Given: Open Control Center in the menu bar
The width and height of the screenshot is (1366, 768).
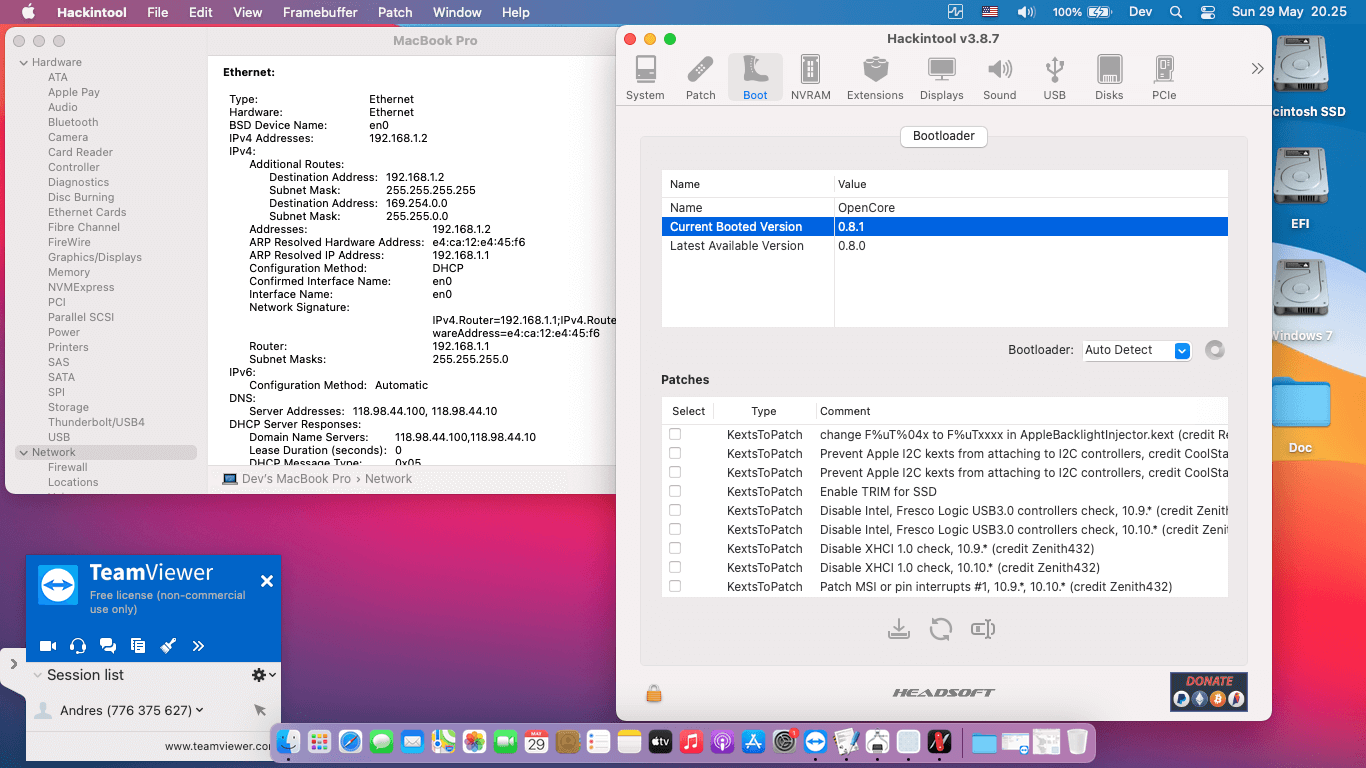Looking at the screenshot, I should (x=1207, y=12).
